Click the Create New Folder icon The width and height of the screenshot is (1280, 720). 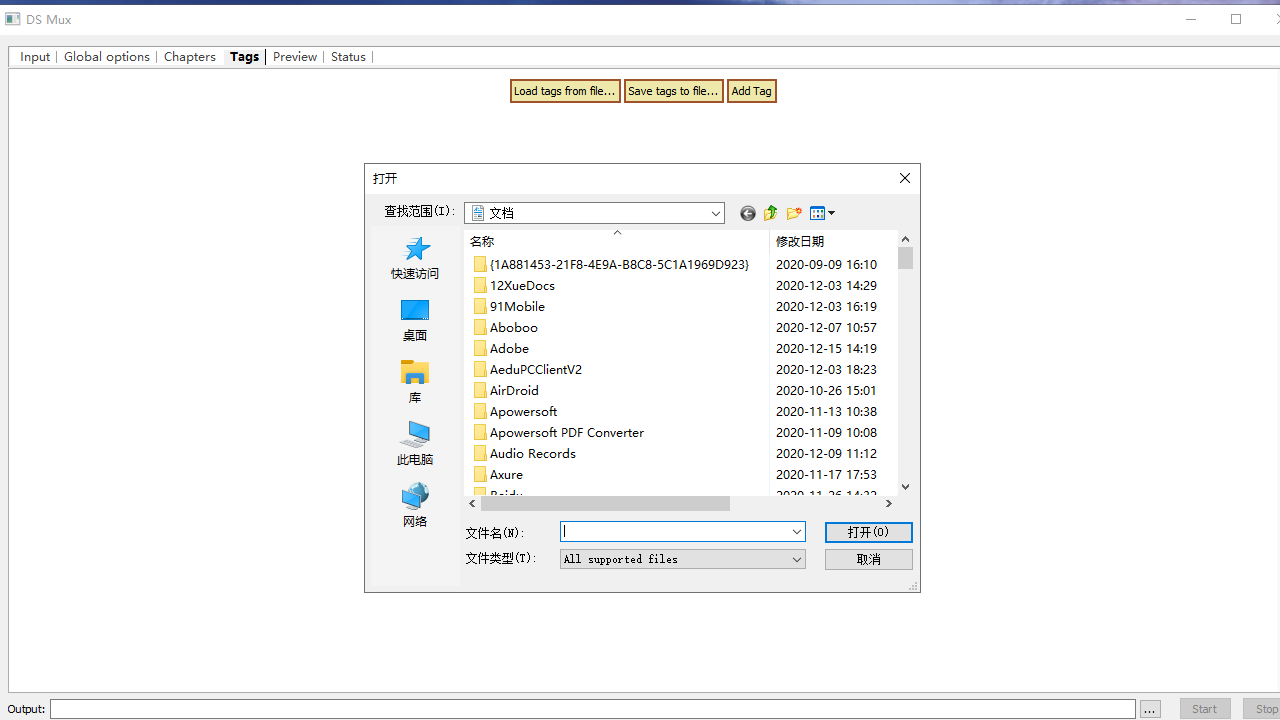pos(793,213)
